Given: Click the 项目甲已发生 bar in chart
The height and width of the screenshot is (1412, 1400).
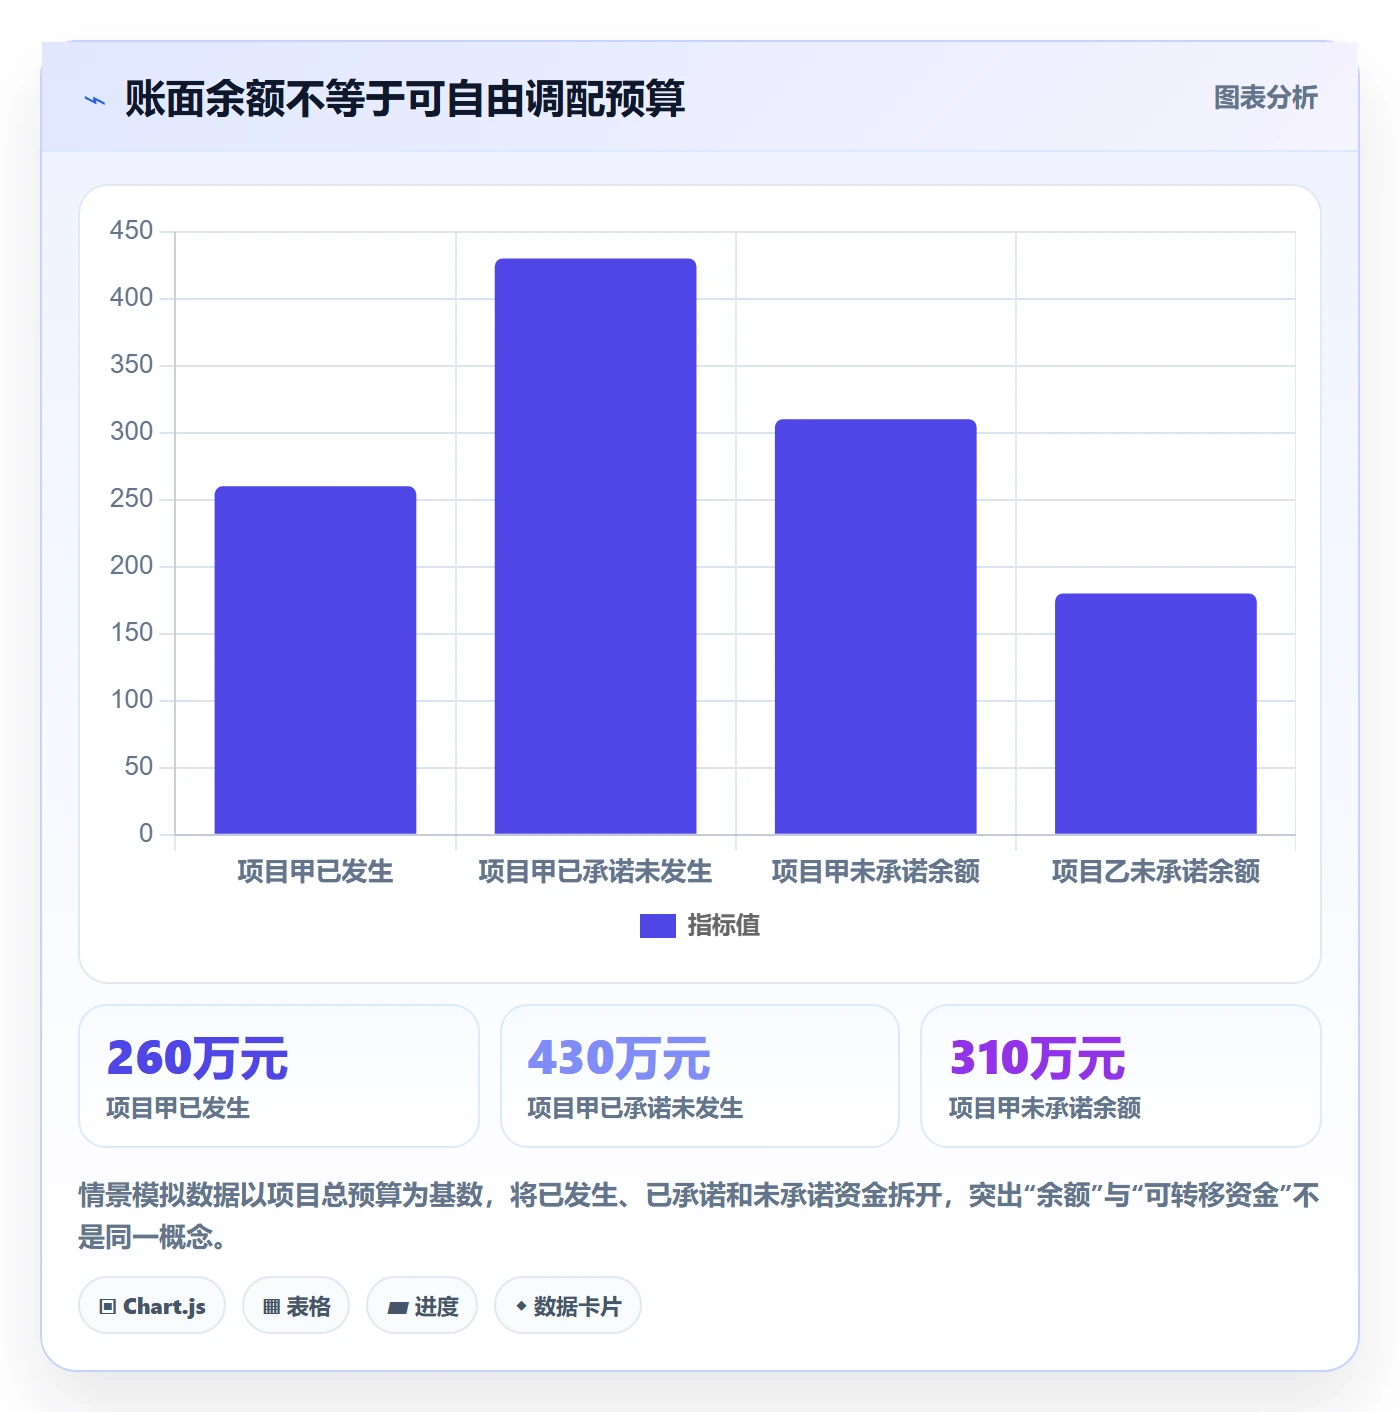Looking at the screenshot, I should tap(315, 660).
